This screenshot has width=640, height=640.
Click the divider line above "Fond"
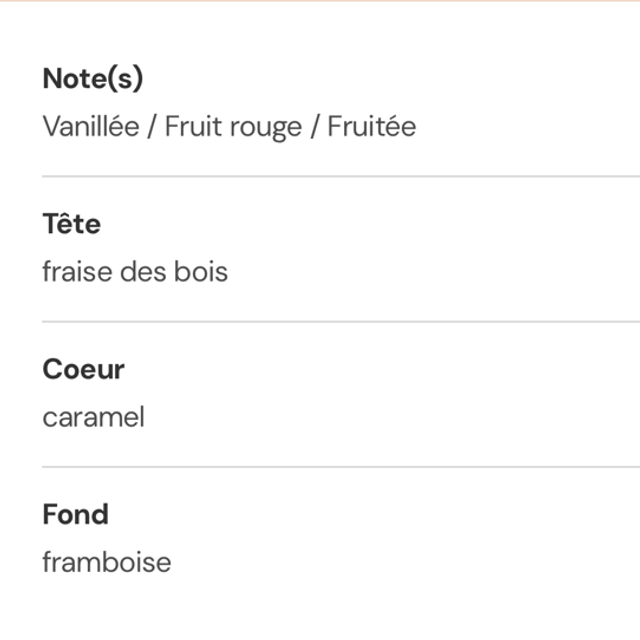[340, 467]
